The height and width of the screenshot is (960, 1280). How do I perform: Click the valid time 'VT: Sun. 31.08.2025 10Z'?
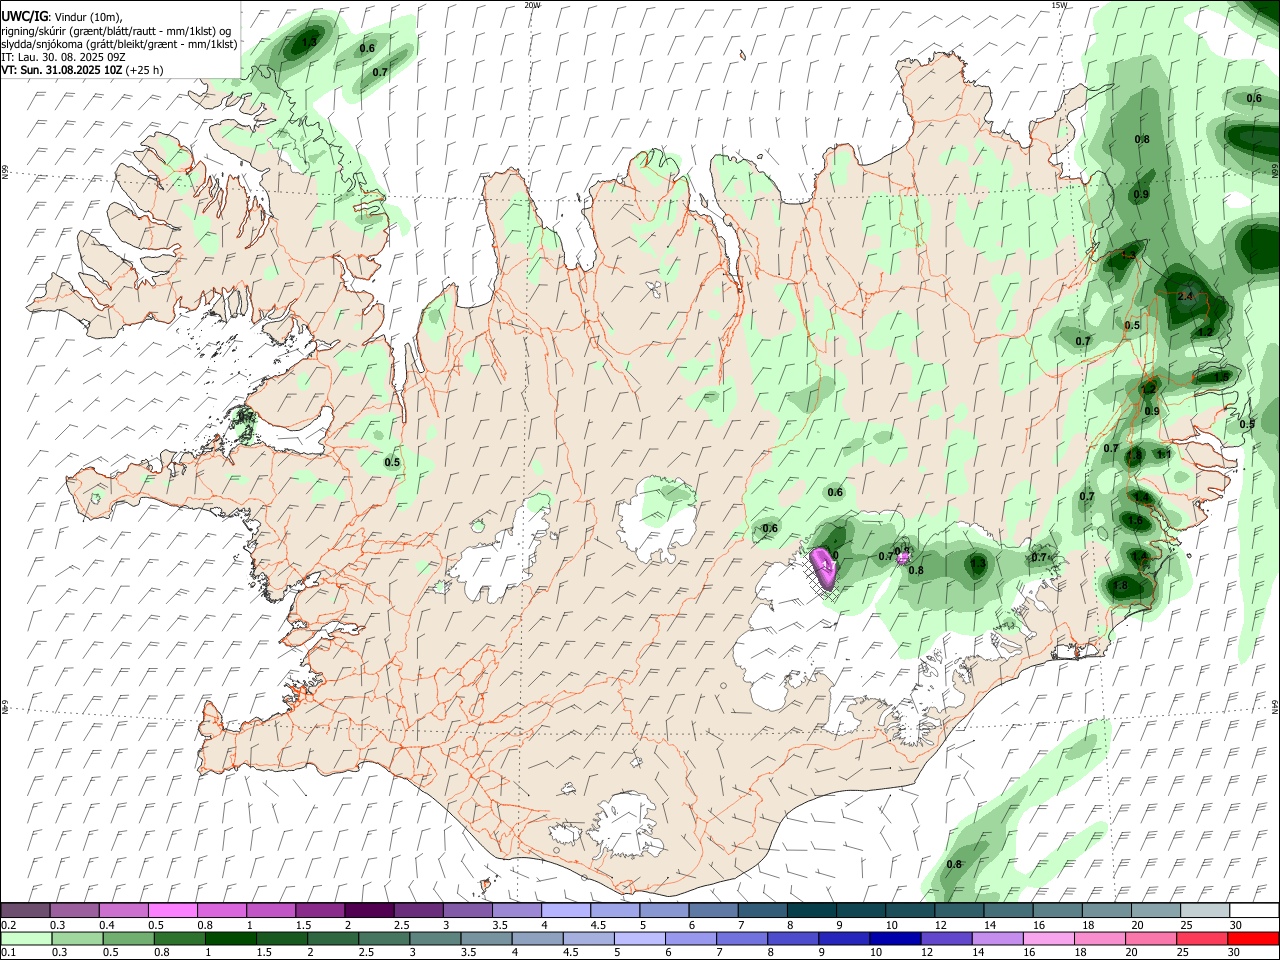click(62, 70)
